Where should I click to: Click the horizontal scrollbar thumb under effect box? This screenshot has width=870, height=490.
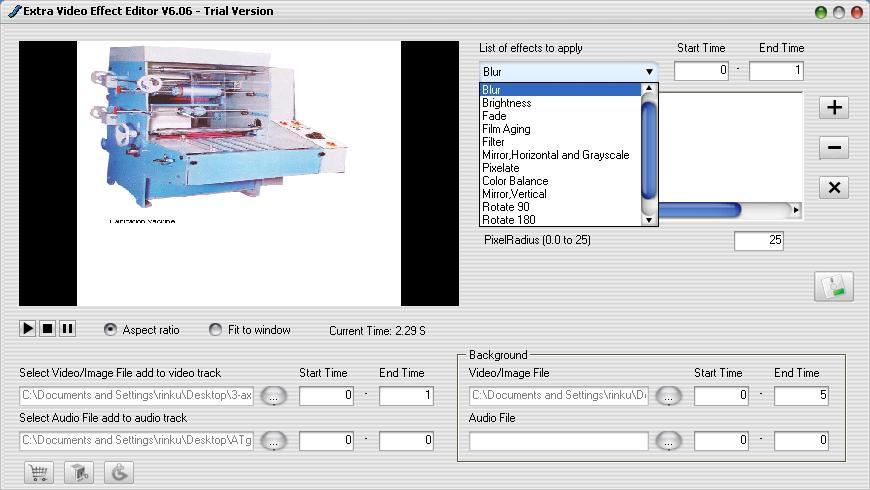coord(699,210)
